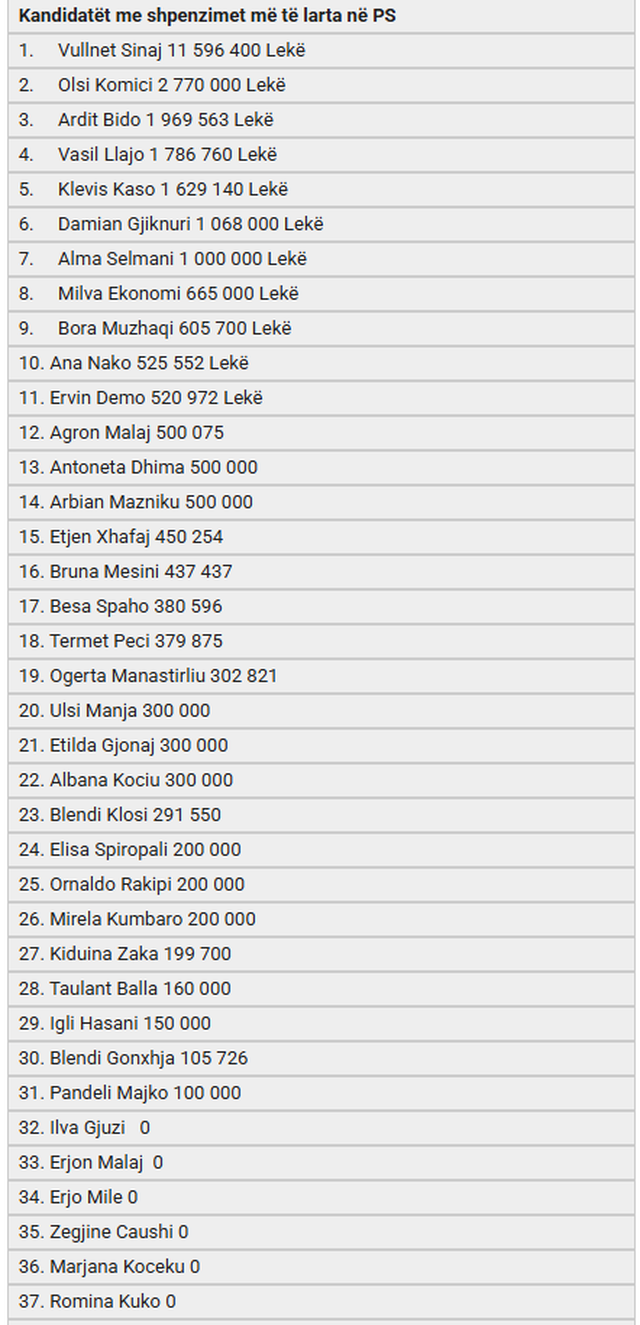Click the Agron Malaj 500 075 row

click(320, 432)
